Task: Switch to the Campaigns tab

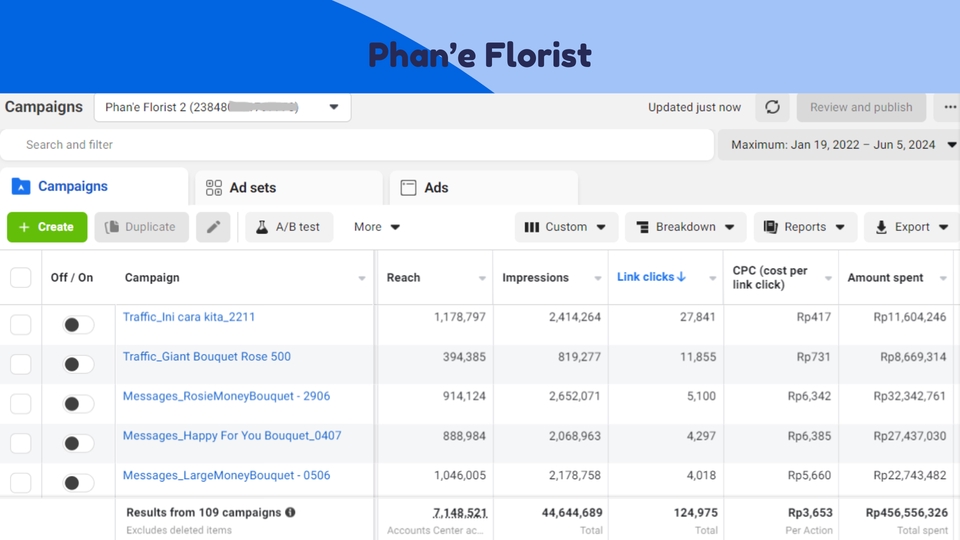Action: click(x=94, y=187)
